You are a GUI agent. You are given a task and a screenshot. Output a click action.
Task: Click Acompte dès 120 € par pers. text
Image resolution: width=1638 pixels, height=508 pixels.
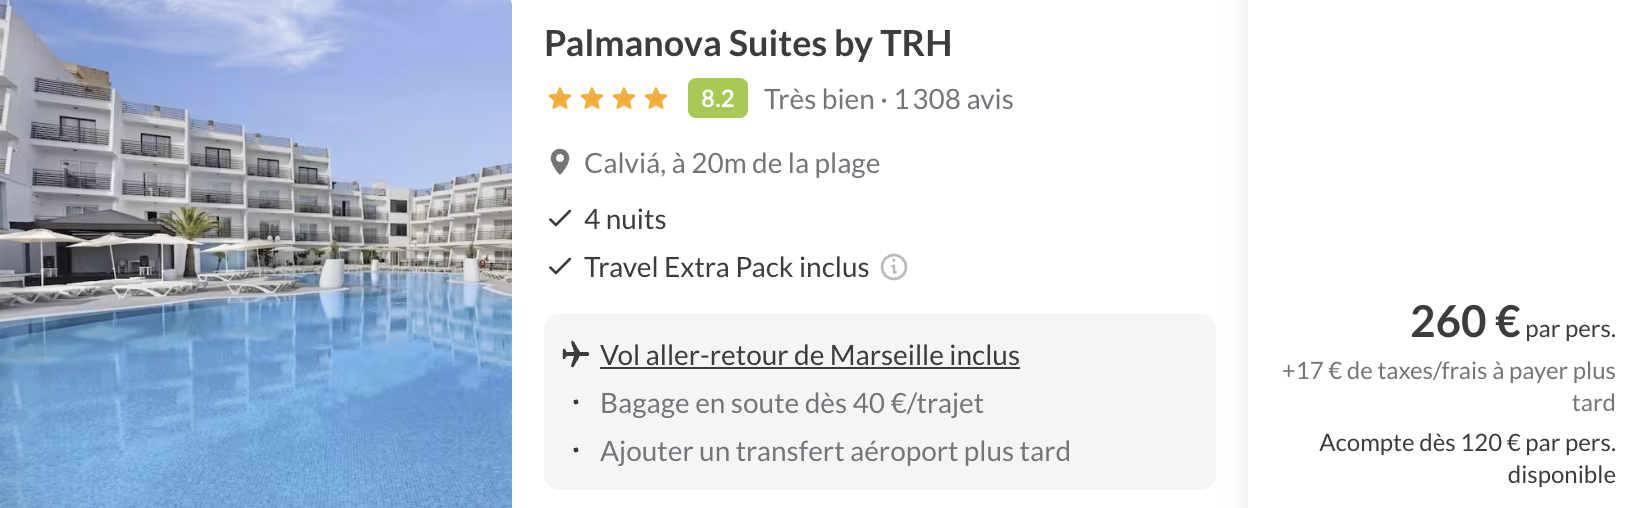pos(1467,458)
